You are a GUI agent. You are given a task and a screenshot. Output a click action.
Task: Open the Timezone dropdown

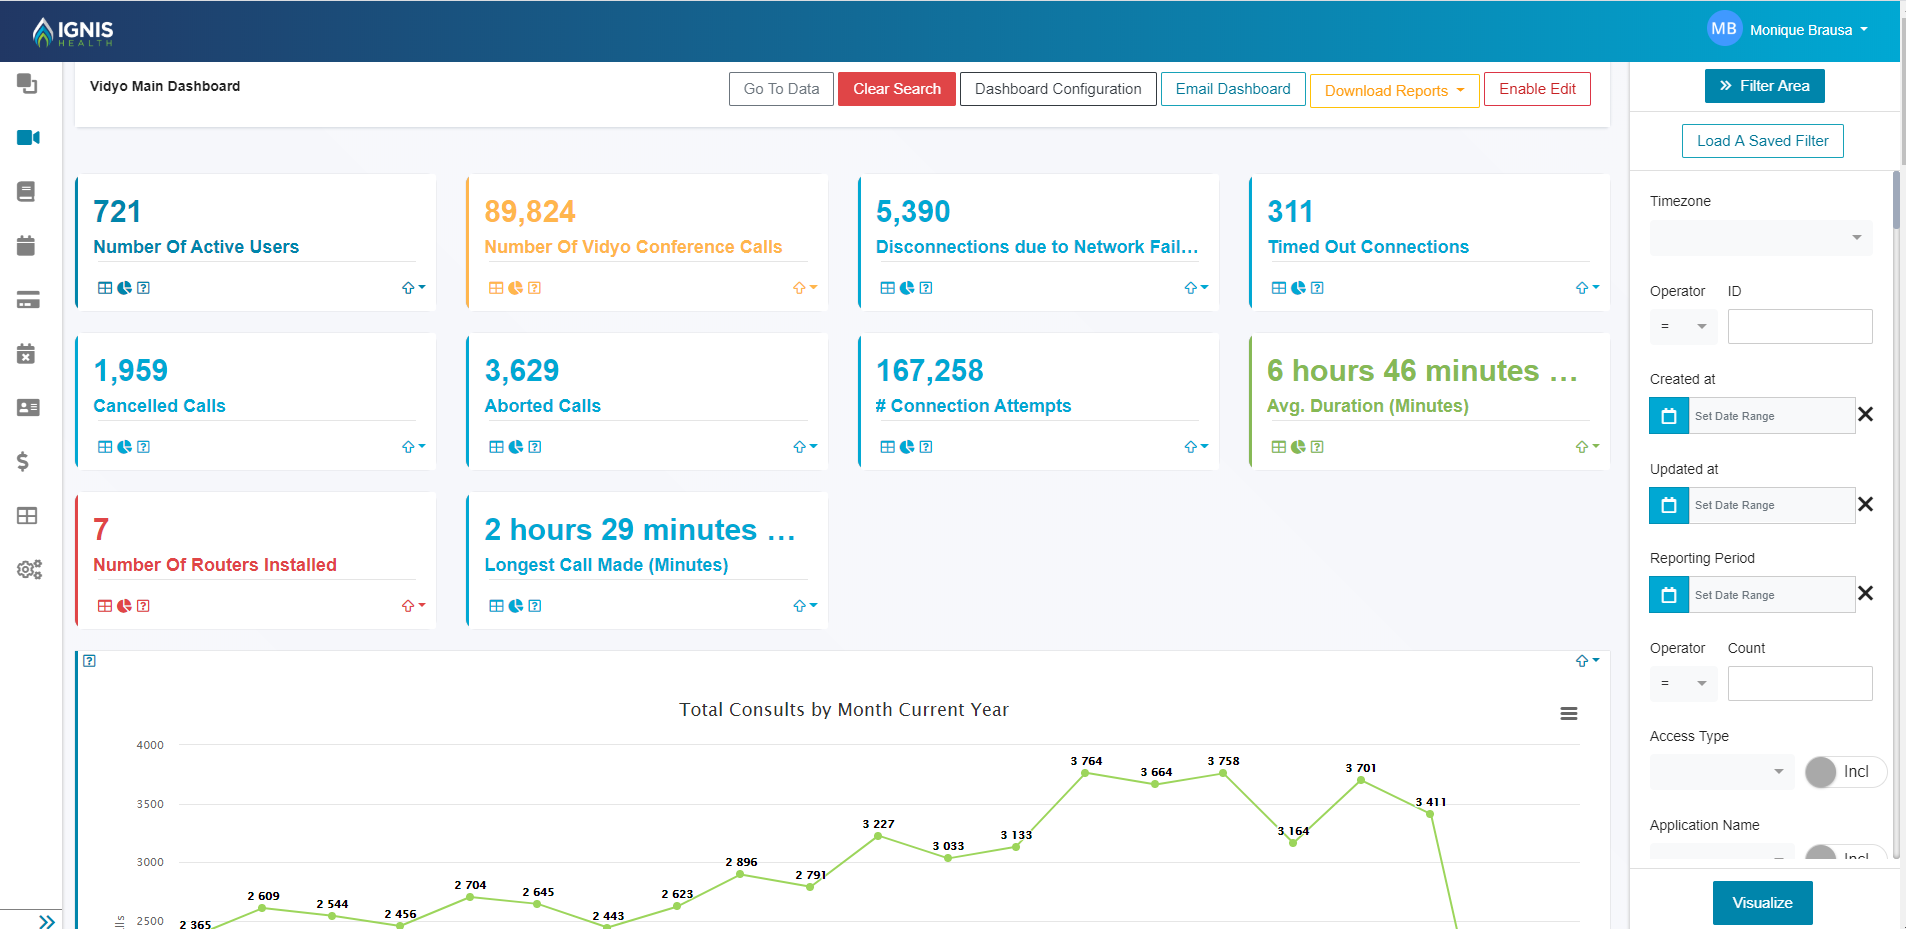tap(1760, 238)
